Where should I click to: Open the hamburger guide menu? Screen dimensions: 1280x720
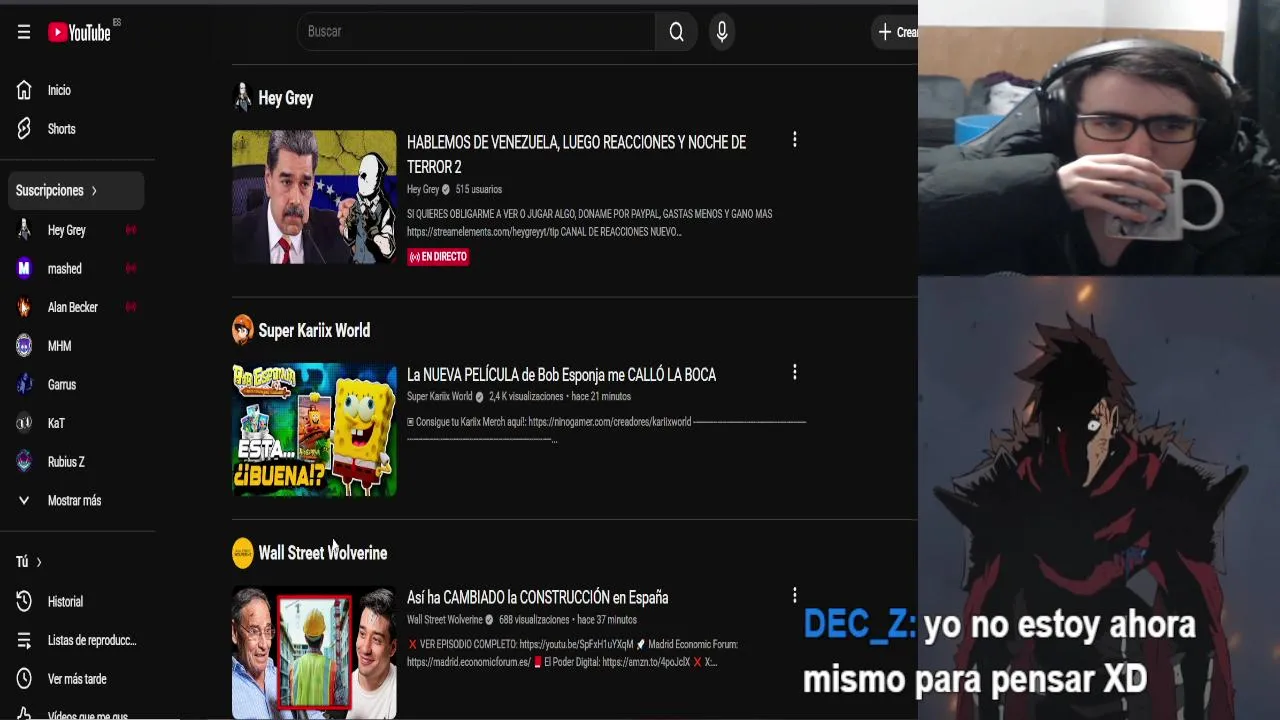[x=24, y=32]
